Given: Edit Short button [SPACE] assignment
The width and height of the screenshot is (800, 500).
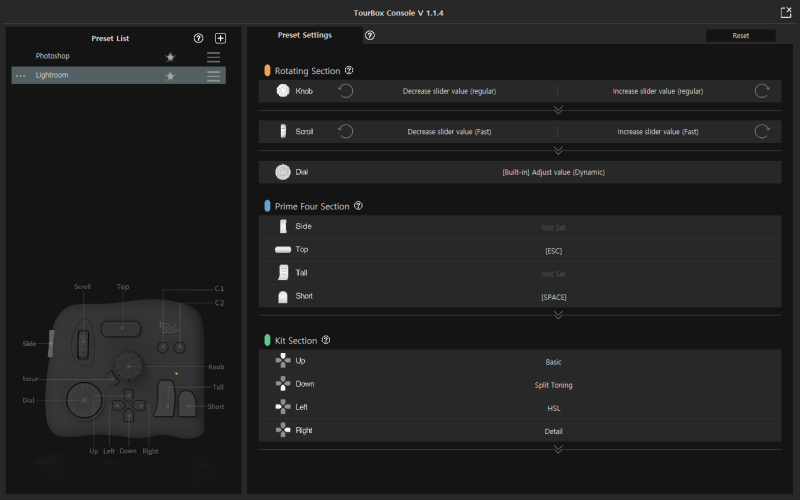Looking at the screenshot, I should click(554, 297).
